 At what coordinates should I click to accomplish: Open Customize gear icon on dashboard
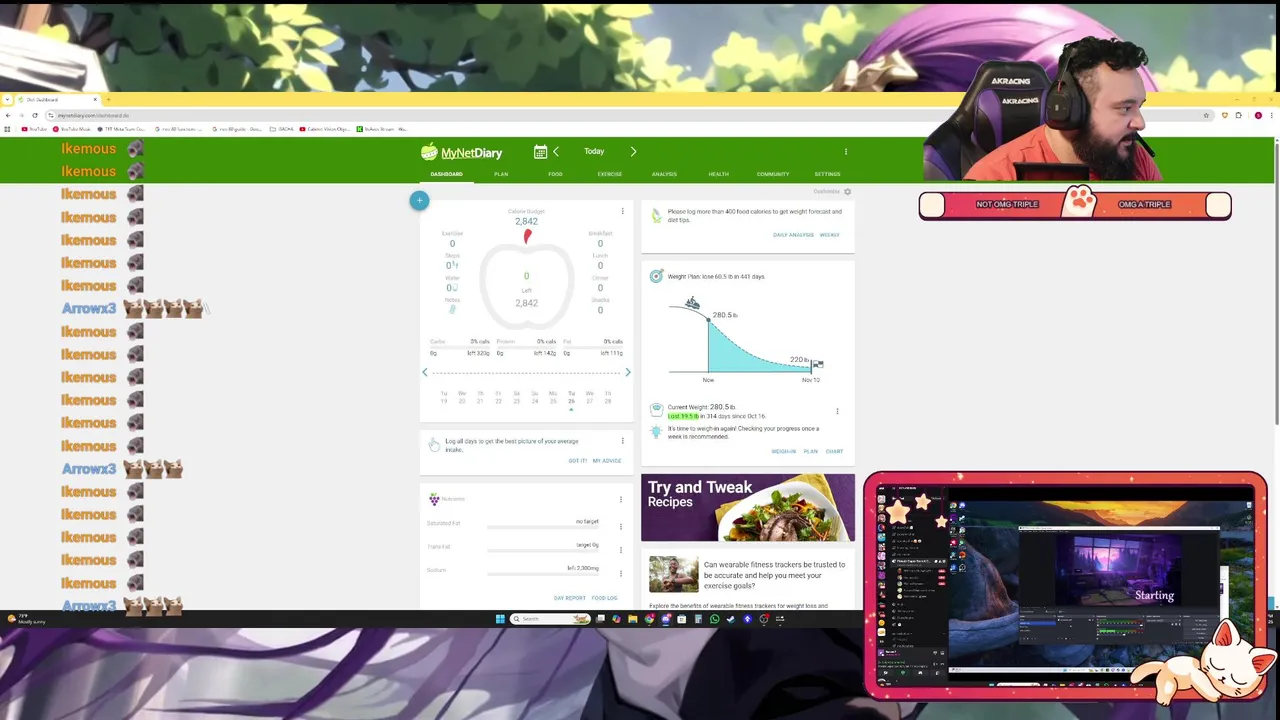click(x=847, y=192)
